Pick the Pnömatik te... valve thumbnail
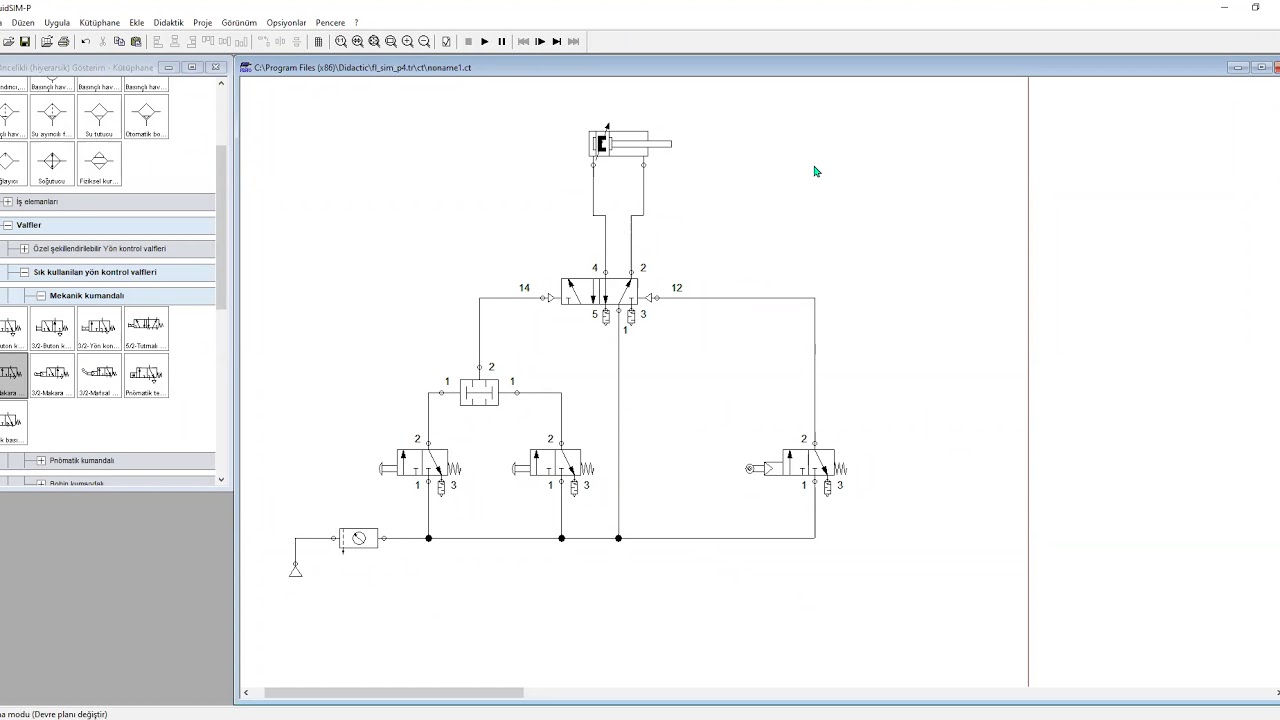The height and width of the screenshot is (720, 1280). click(146, 376)
